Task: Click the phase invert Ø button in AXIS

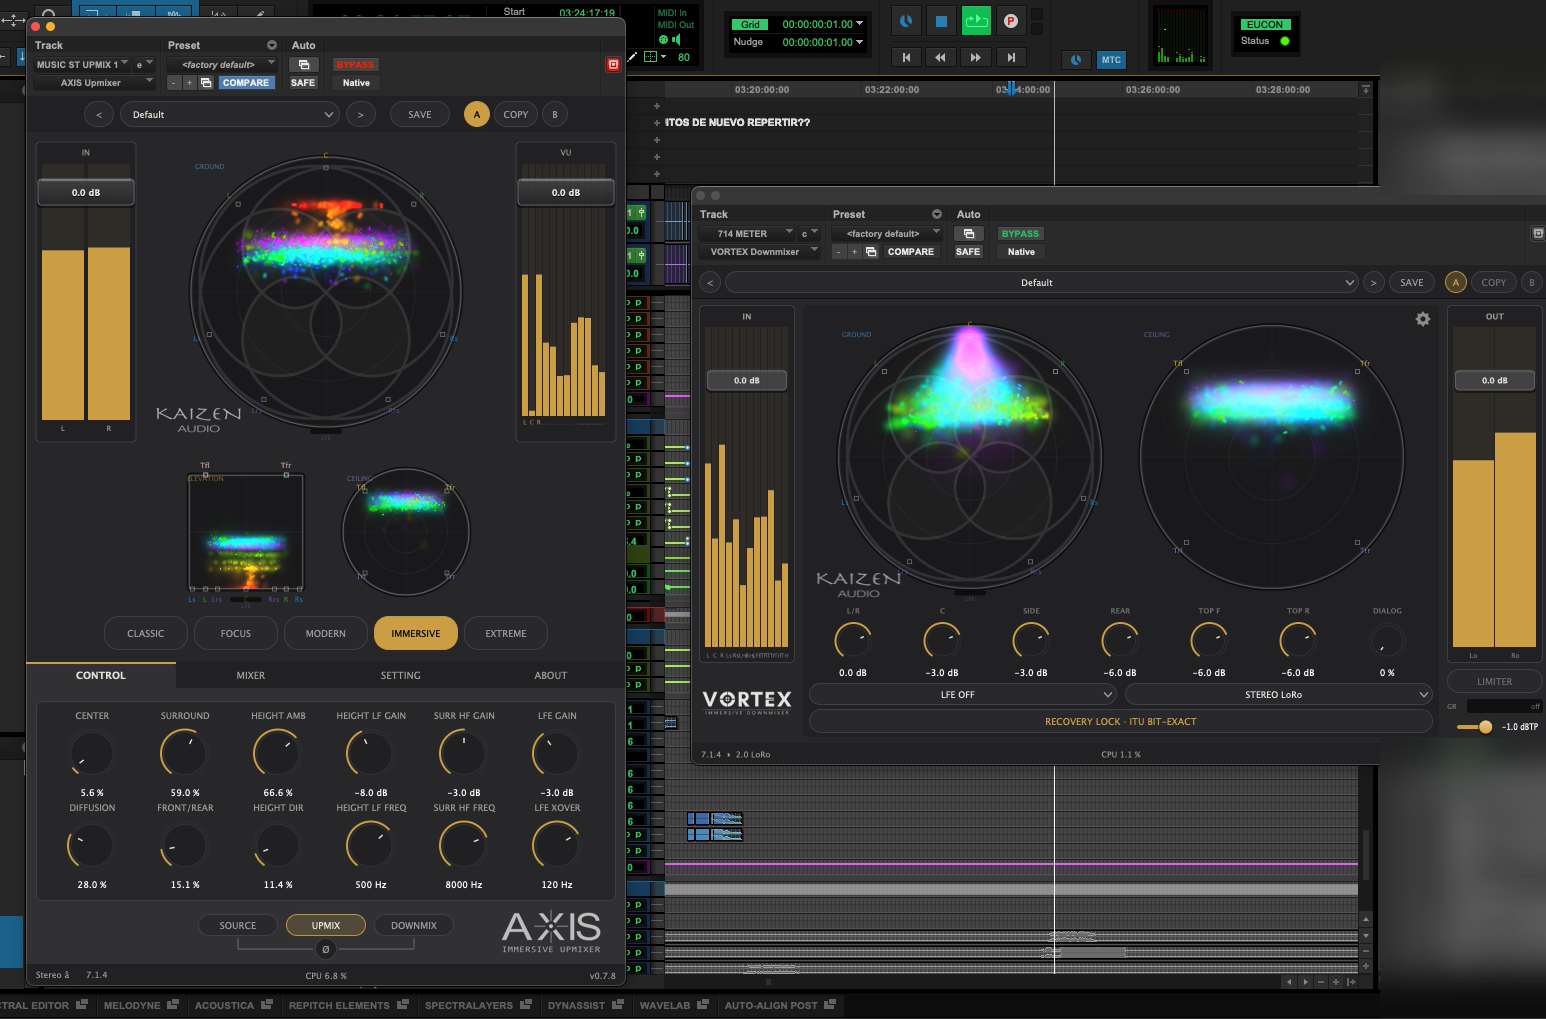Action: (325, 949)
